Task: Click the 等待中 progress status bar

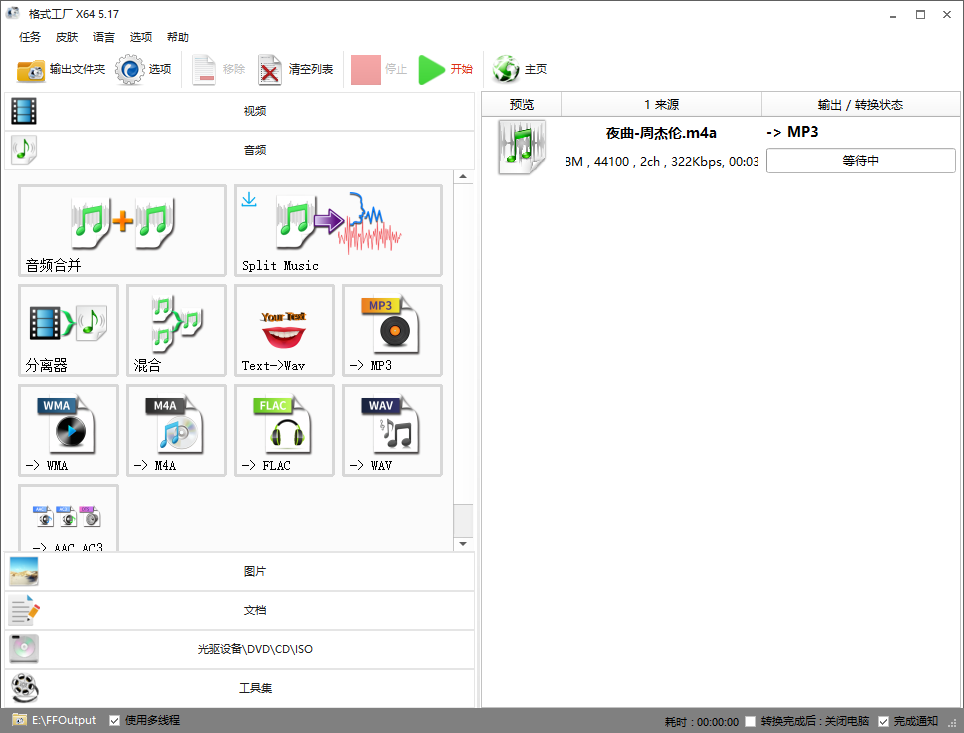Action: [860, 160]
